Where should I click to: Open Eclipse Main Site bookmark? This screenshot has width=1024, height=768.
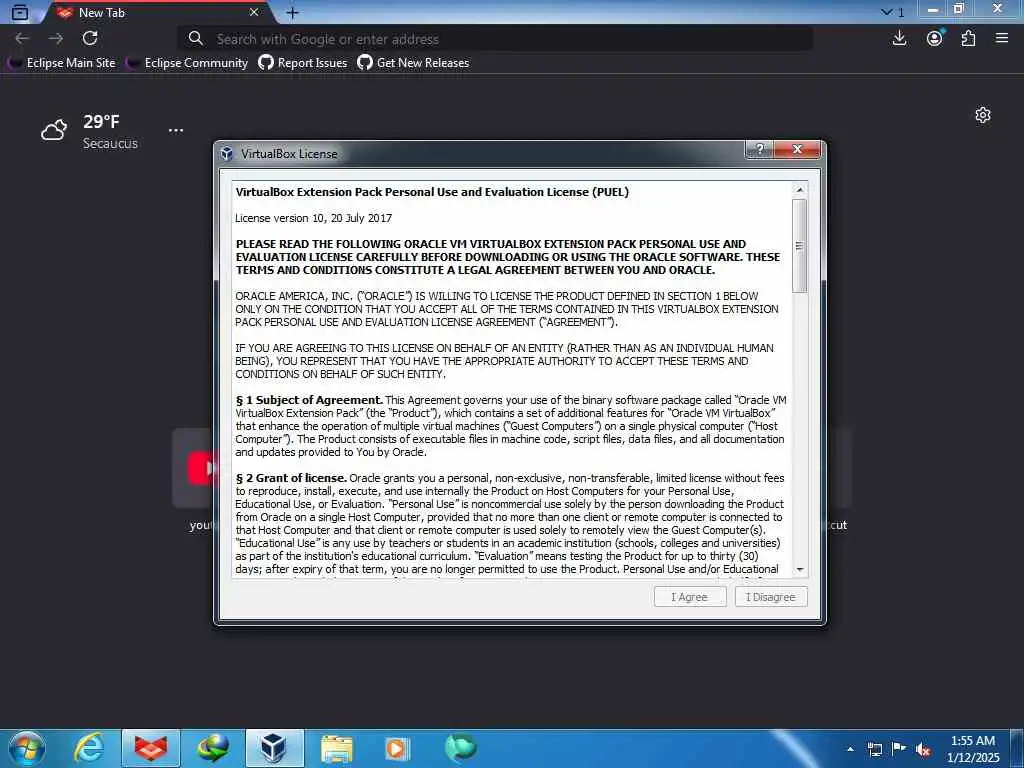tap(62, 63)
